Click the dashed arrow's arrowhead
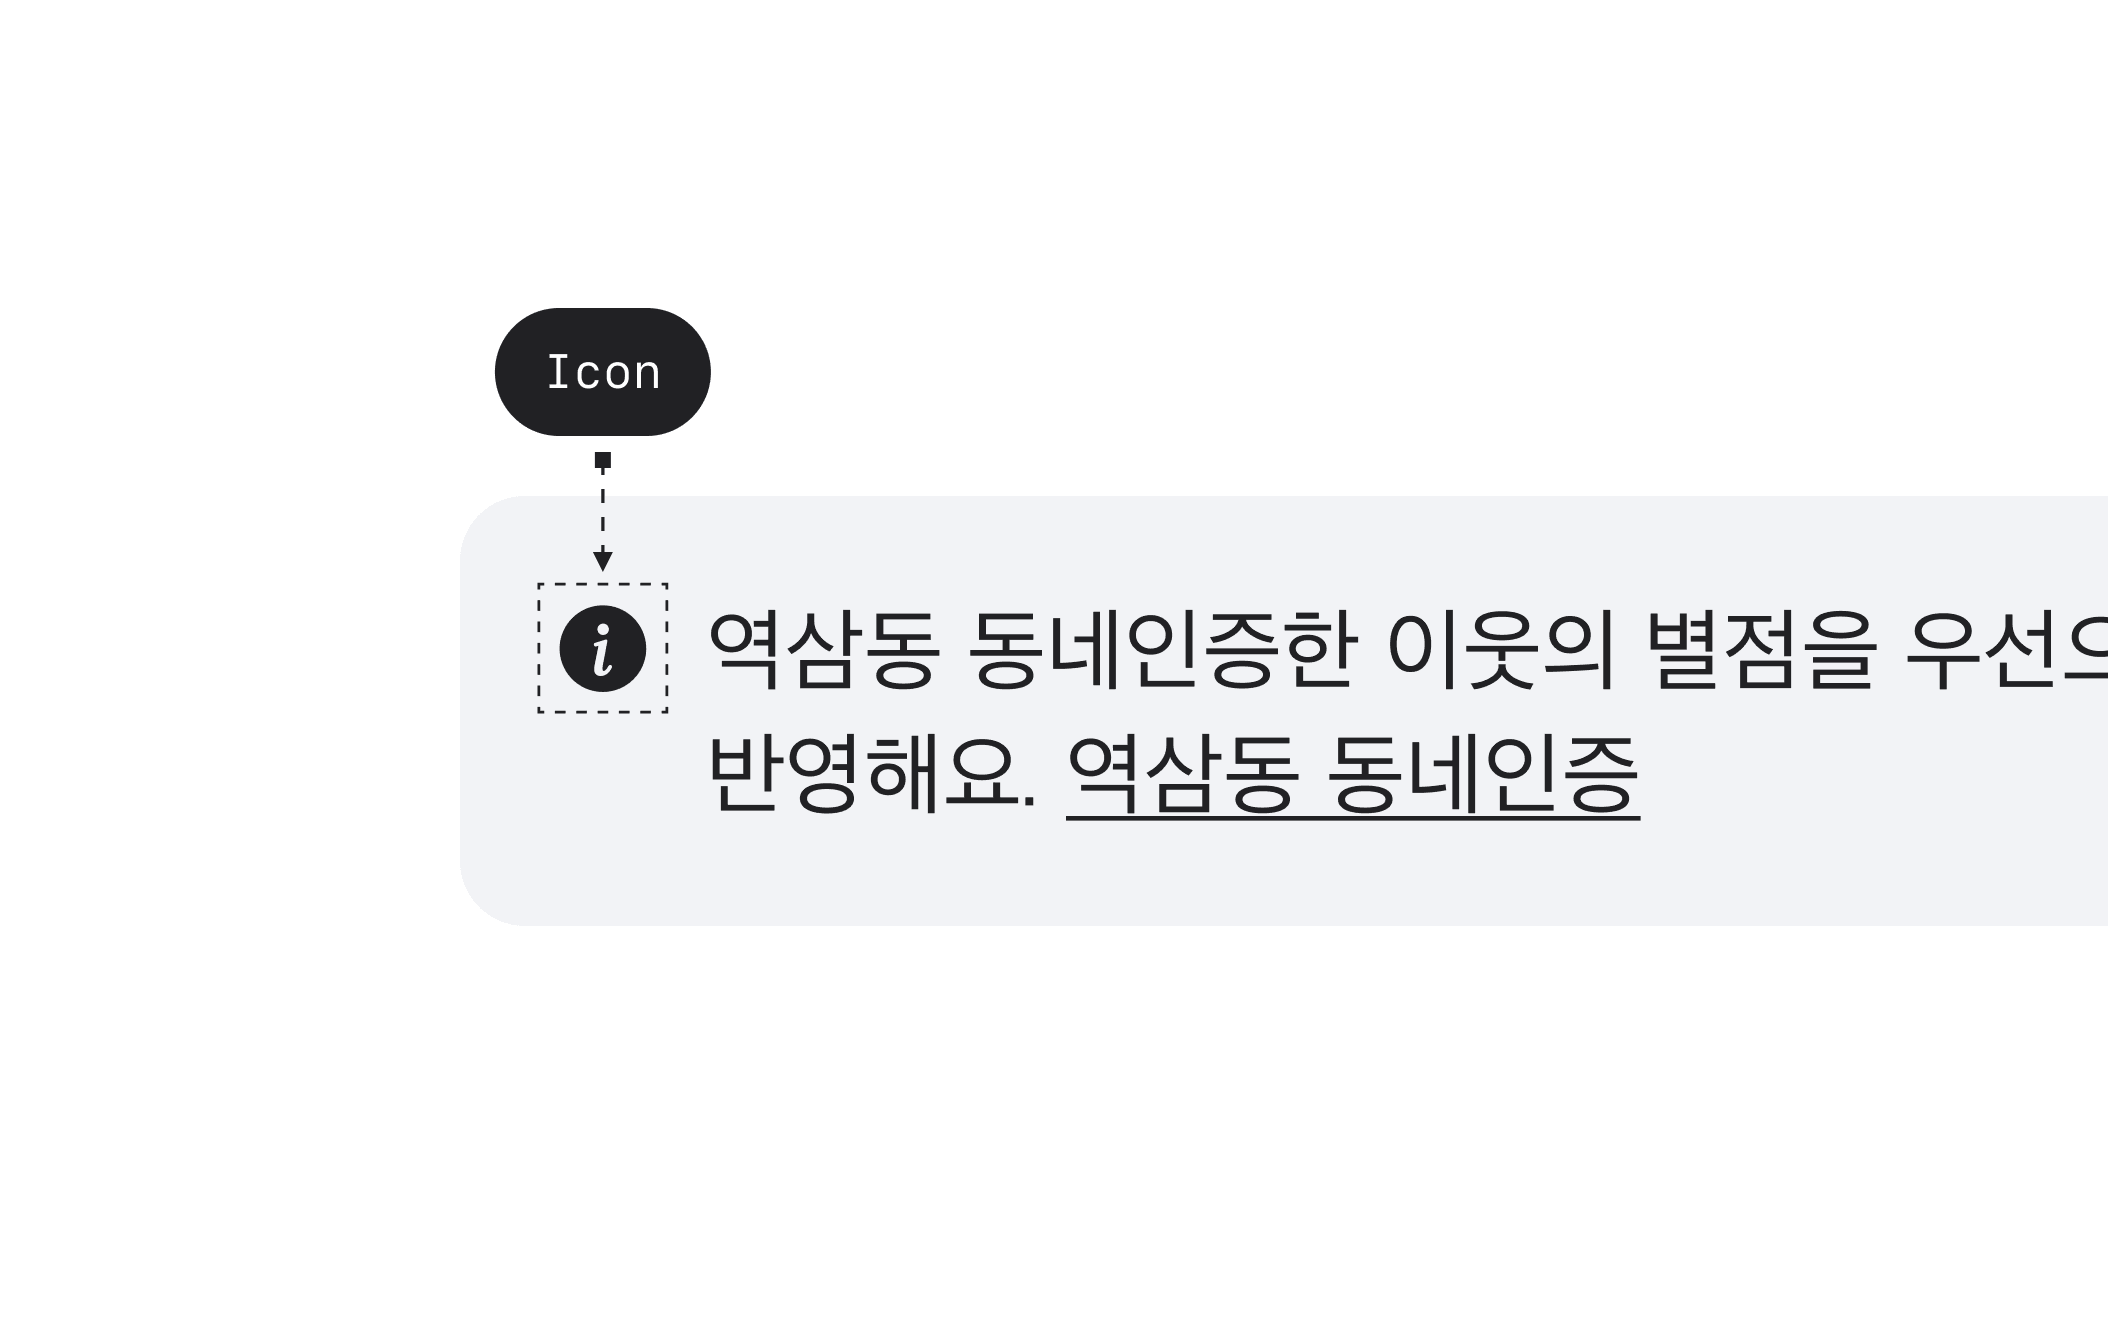 602,561
